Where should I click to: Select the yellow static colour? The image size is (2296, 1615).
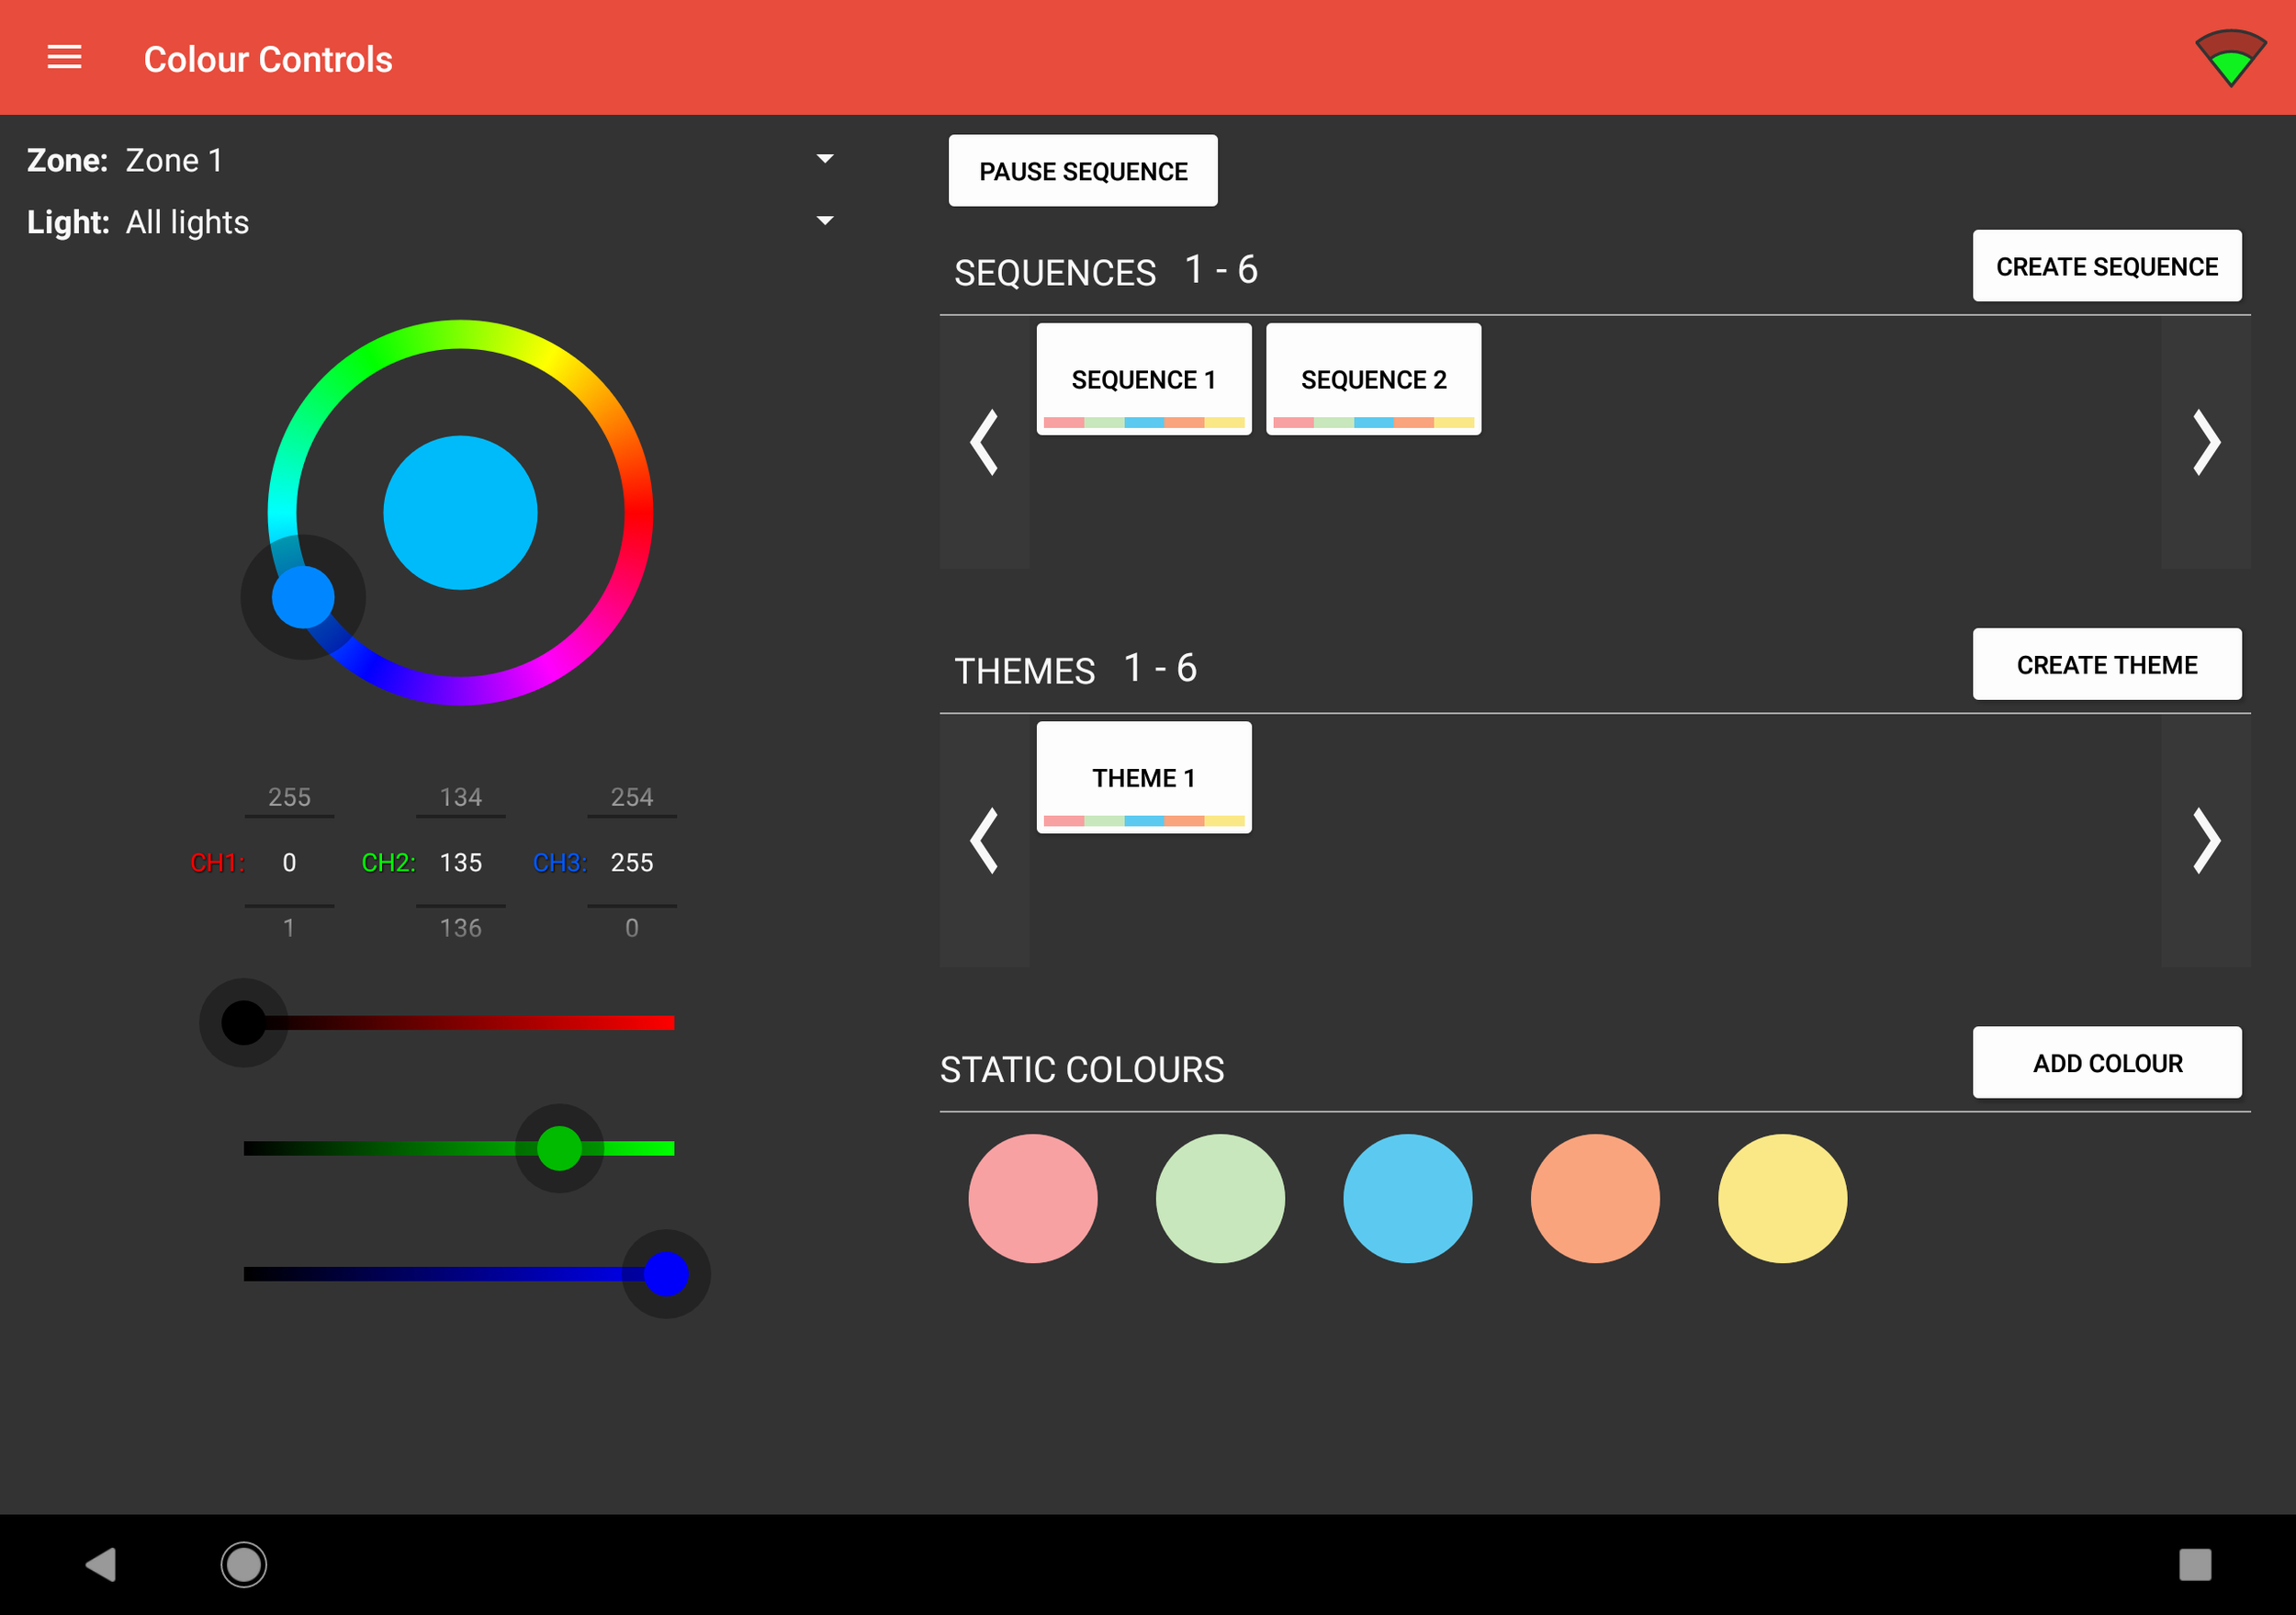pyautogui.click(x=1782, y=1198)
